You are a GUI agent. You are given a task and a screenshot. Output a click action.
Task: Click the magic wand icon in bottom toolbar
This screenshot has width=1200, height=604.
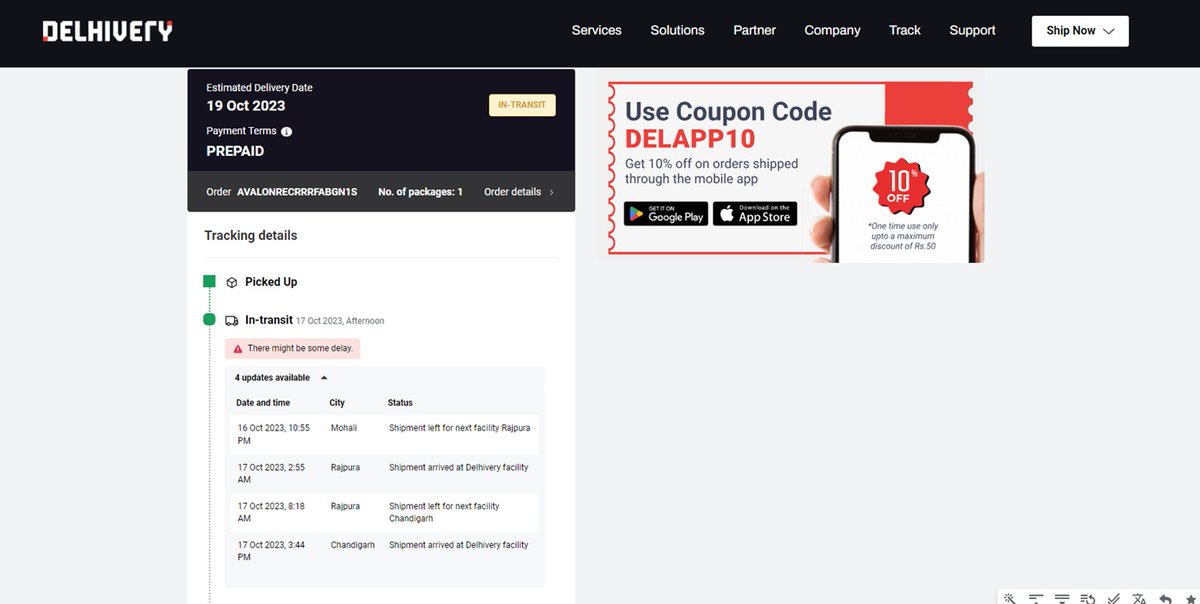1011,598
